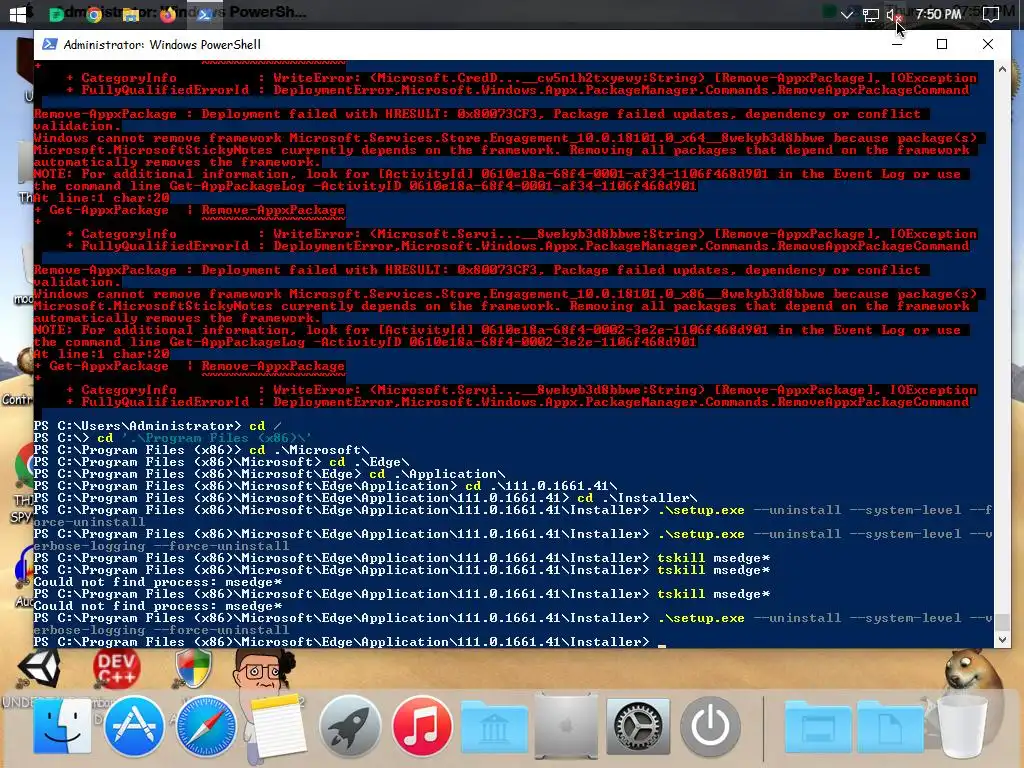Open System Preferences gear in dock

click(x=638, y=726)
